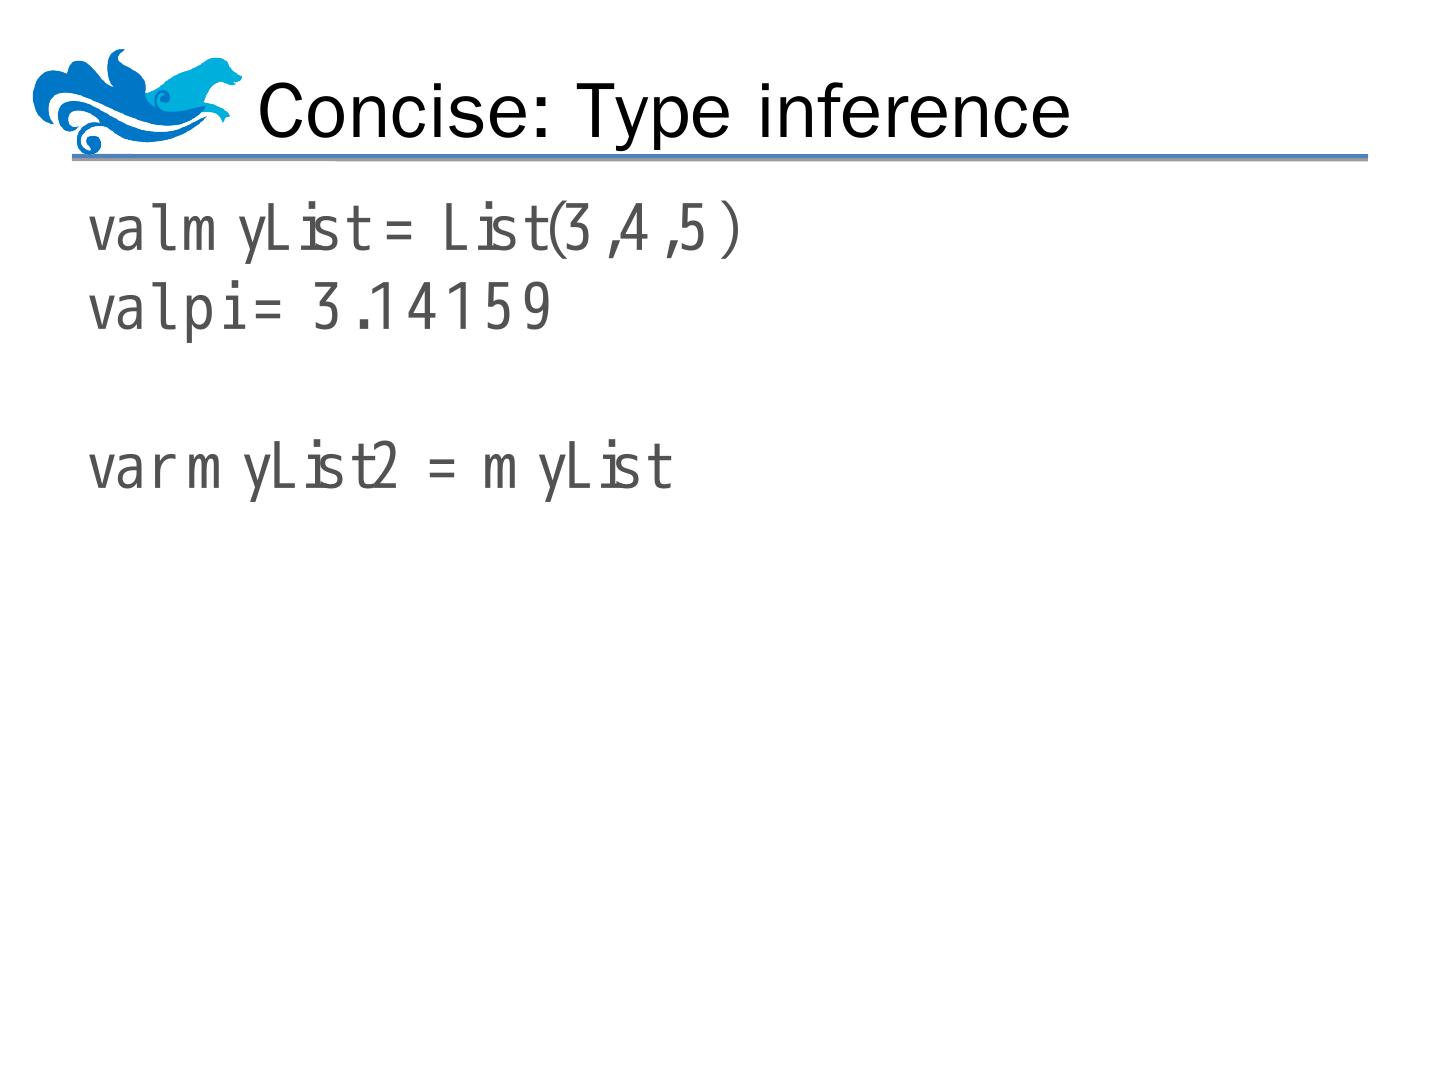The height and width of the screenshot is (1080, 1440).
Task: Click the blue divider line under the title
Action: pos(719,158)
